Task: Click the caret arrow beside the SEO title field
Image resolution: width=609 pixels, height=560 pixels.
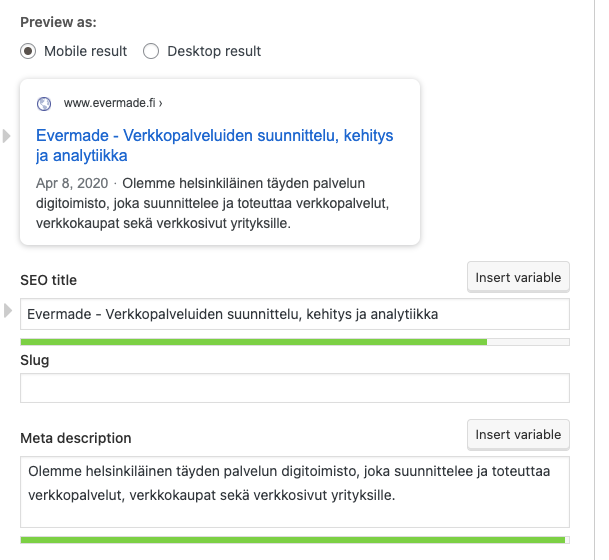Action: tap(8, 309)
